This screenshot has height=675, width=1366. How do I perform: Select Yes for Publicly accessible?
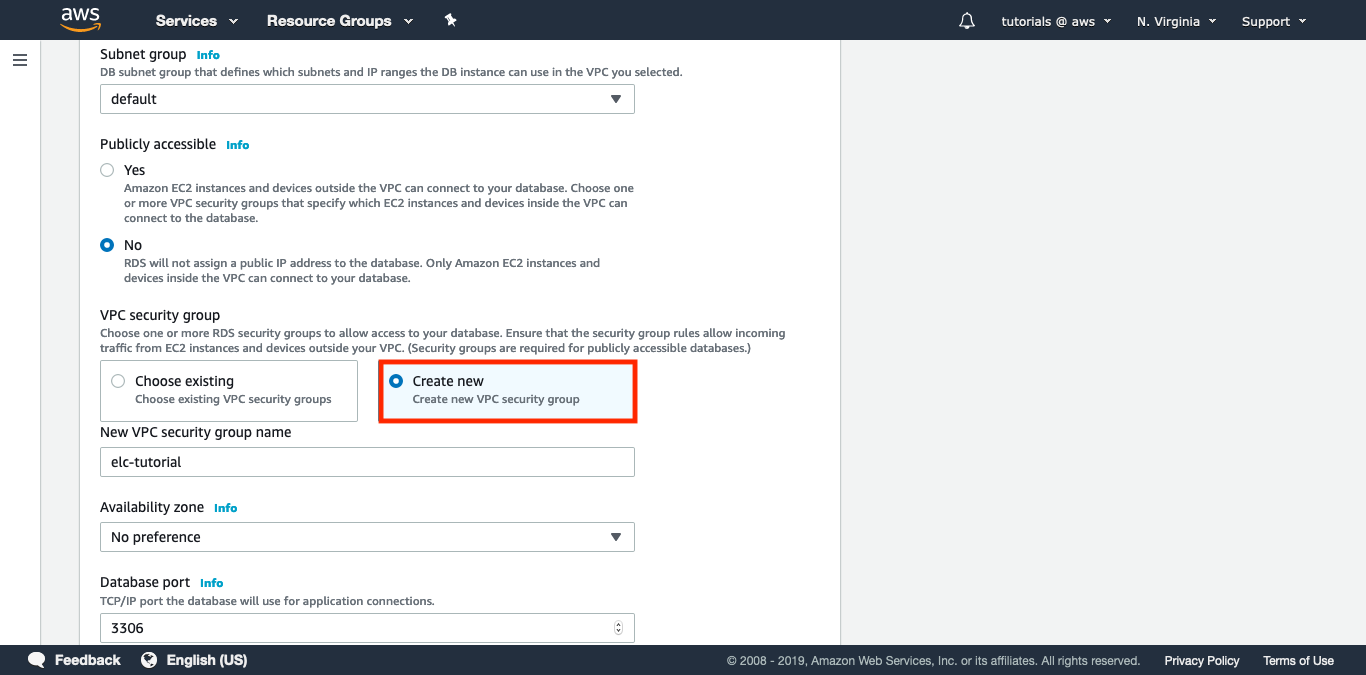tap(107, 170)
